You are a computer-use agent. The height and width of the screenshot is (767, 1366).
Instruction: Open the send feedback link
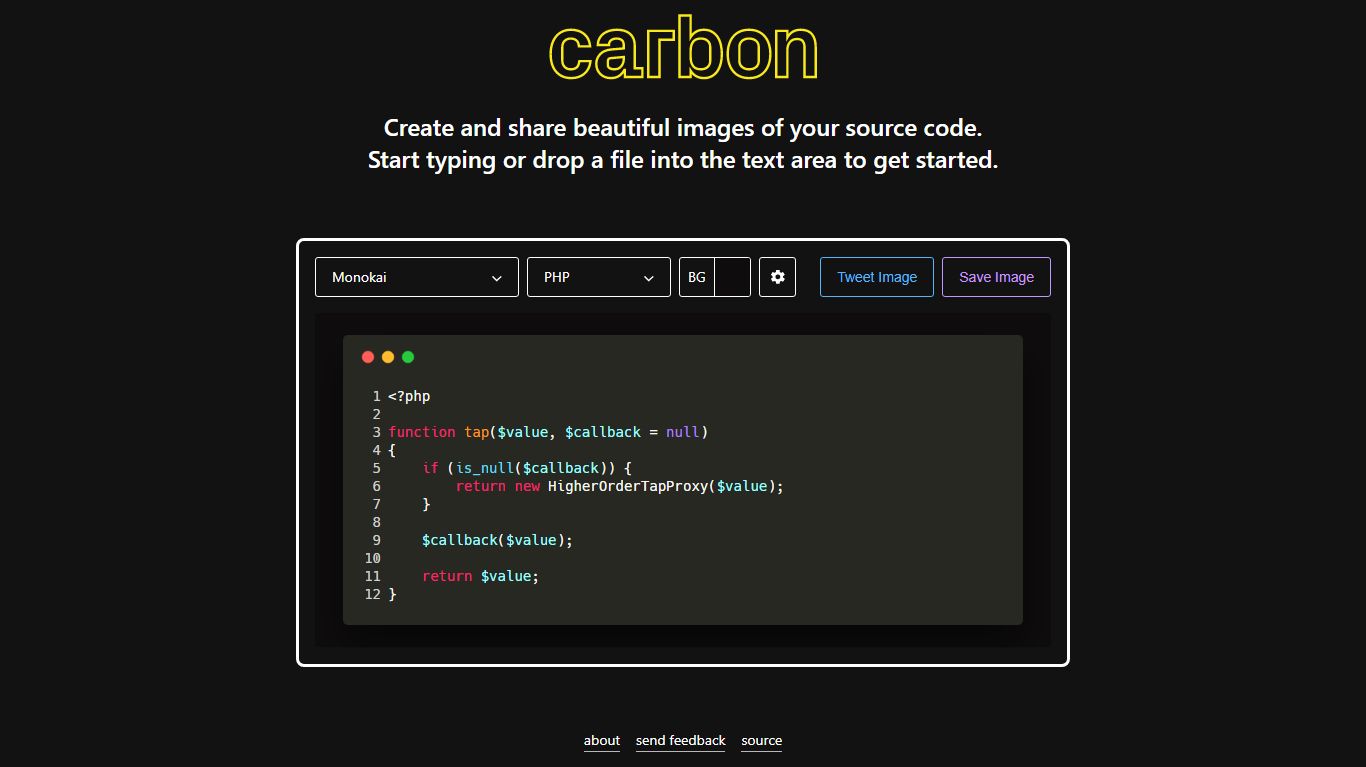click(681, 741)
